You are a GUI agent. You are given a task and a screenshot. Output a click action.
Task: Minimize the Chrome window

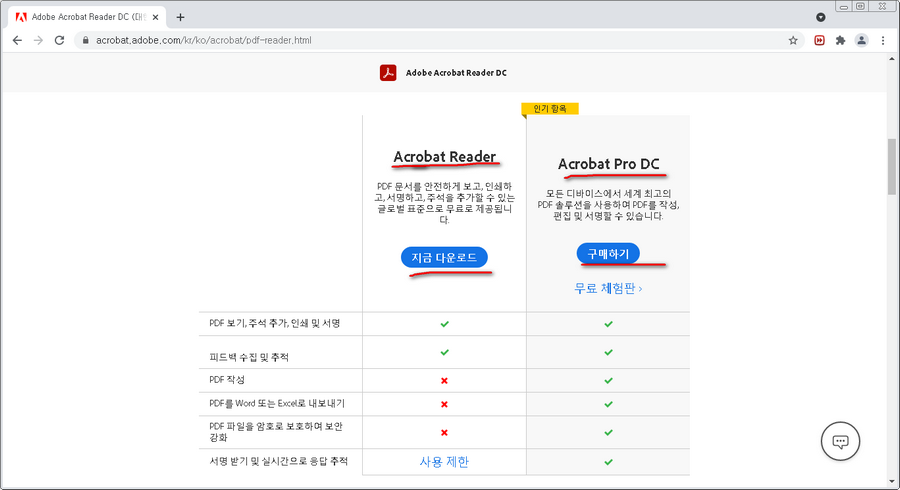pyautogui.click(x=844, y=7)
